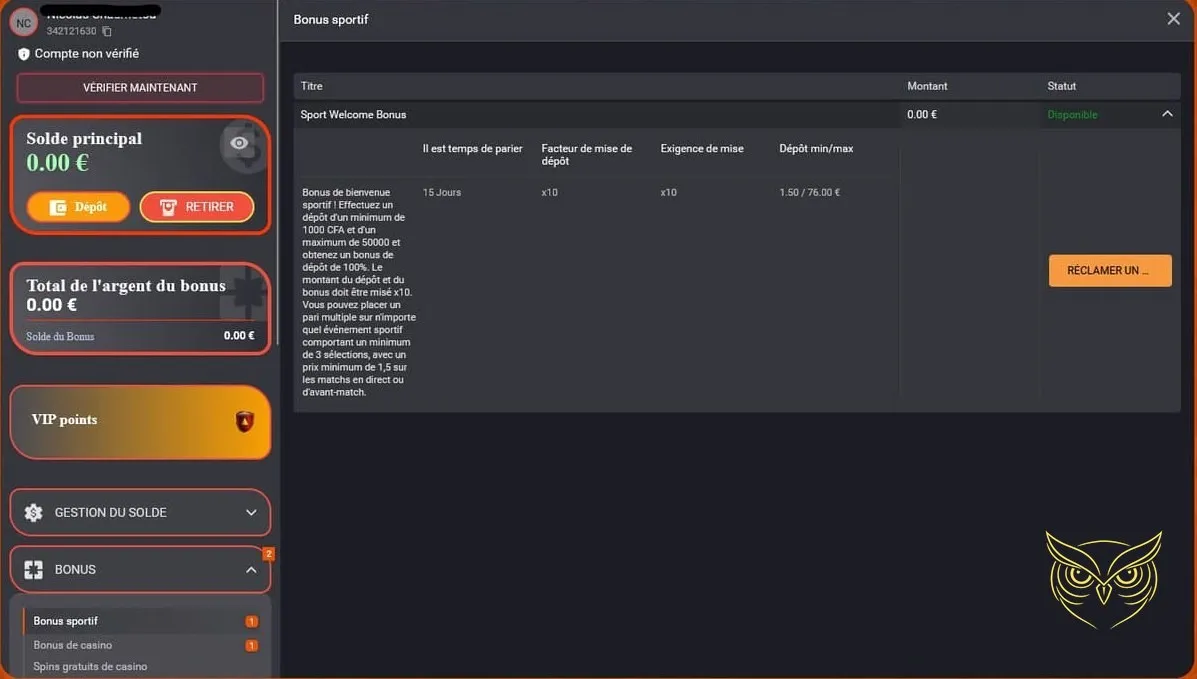
Task: Select Bonus sportif menu item
Action: 66,621
